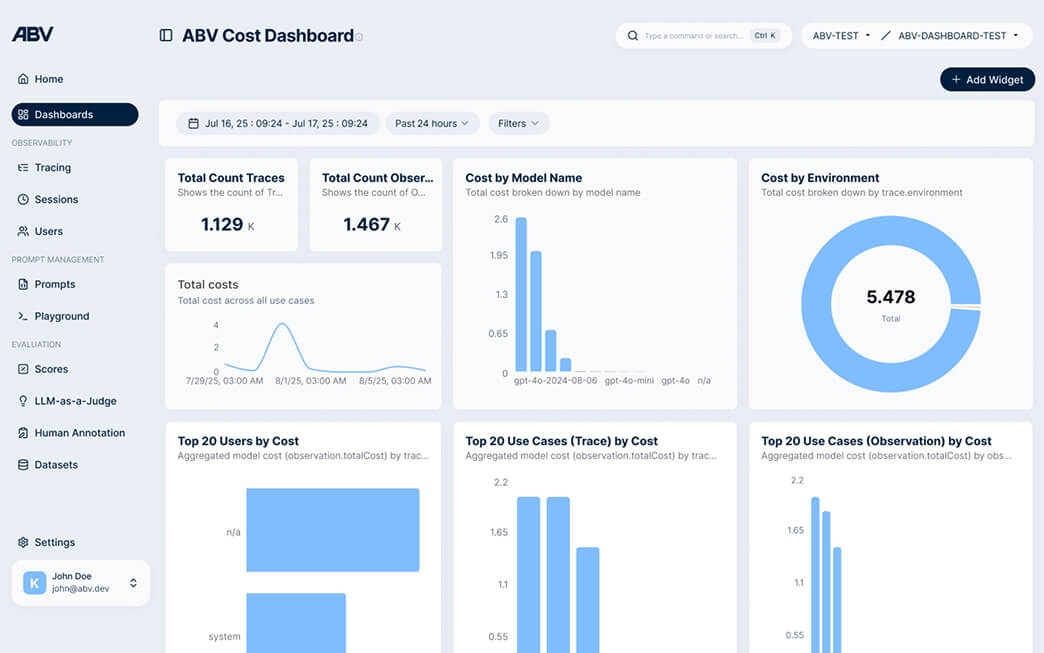Click the Prompts document icon

click(x=23, y=284)
